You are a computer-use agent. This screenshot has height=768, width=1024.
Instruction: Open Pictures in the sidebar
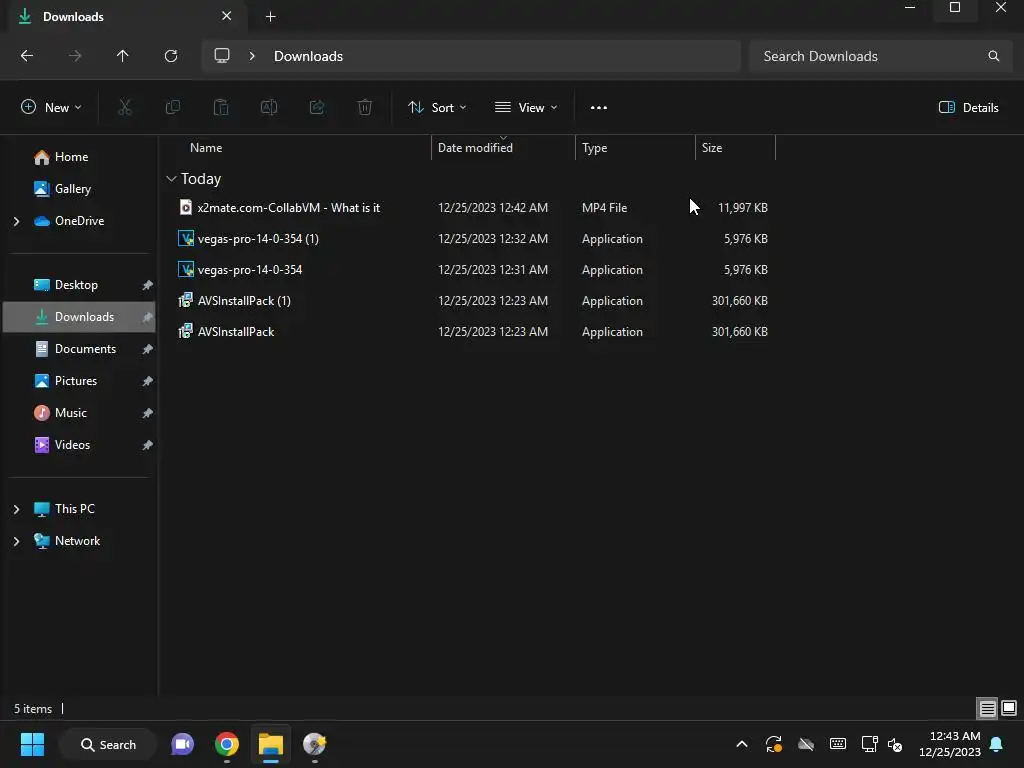[76, 381]
